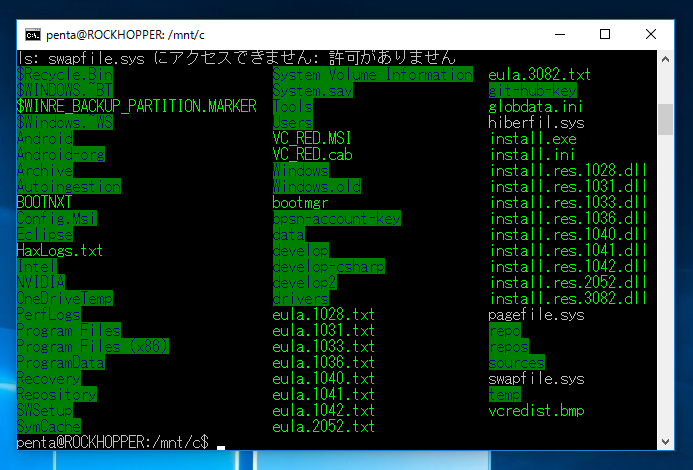Click the ls swapfile.sys error message line
The height and width of the screenshot is (470, 693).
(x=236, y=58)
